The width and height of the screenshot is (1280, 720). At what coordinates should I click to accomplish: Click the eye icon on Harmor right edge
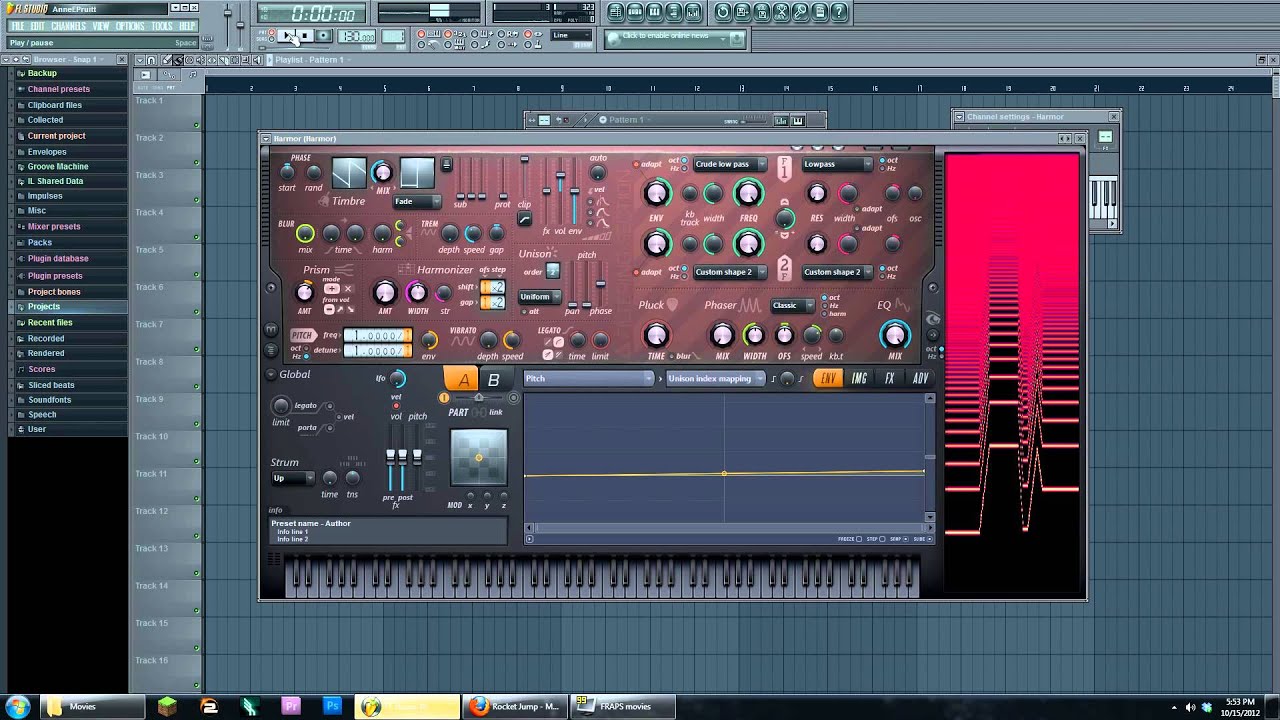[932, 319]
